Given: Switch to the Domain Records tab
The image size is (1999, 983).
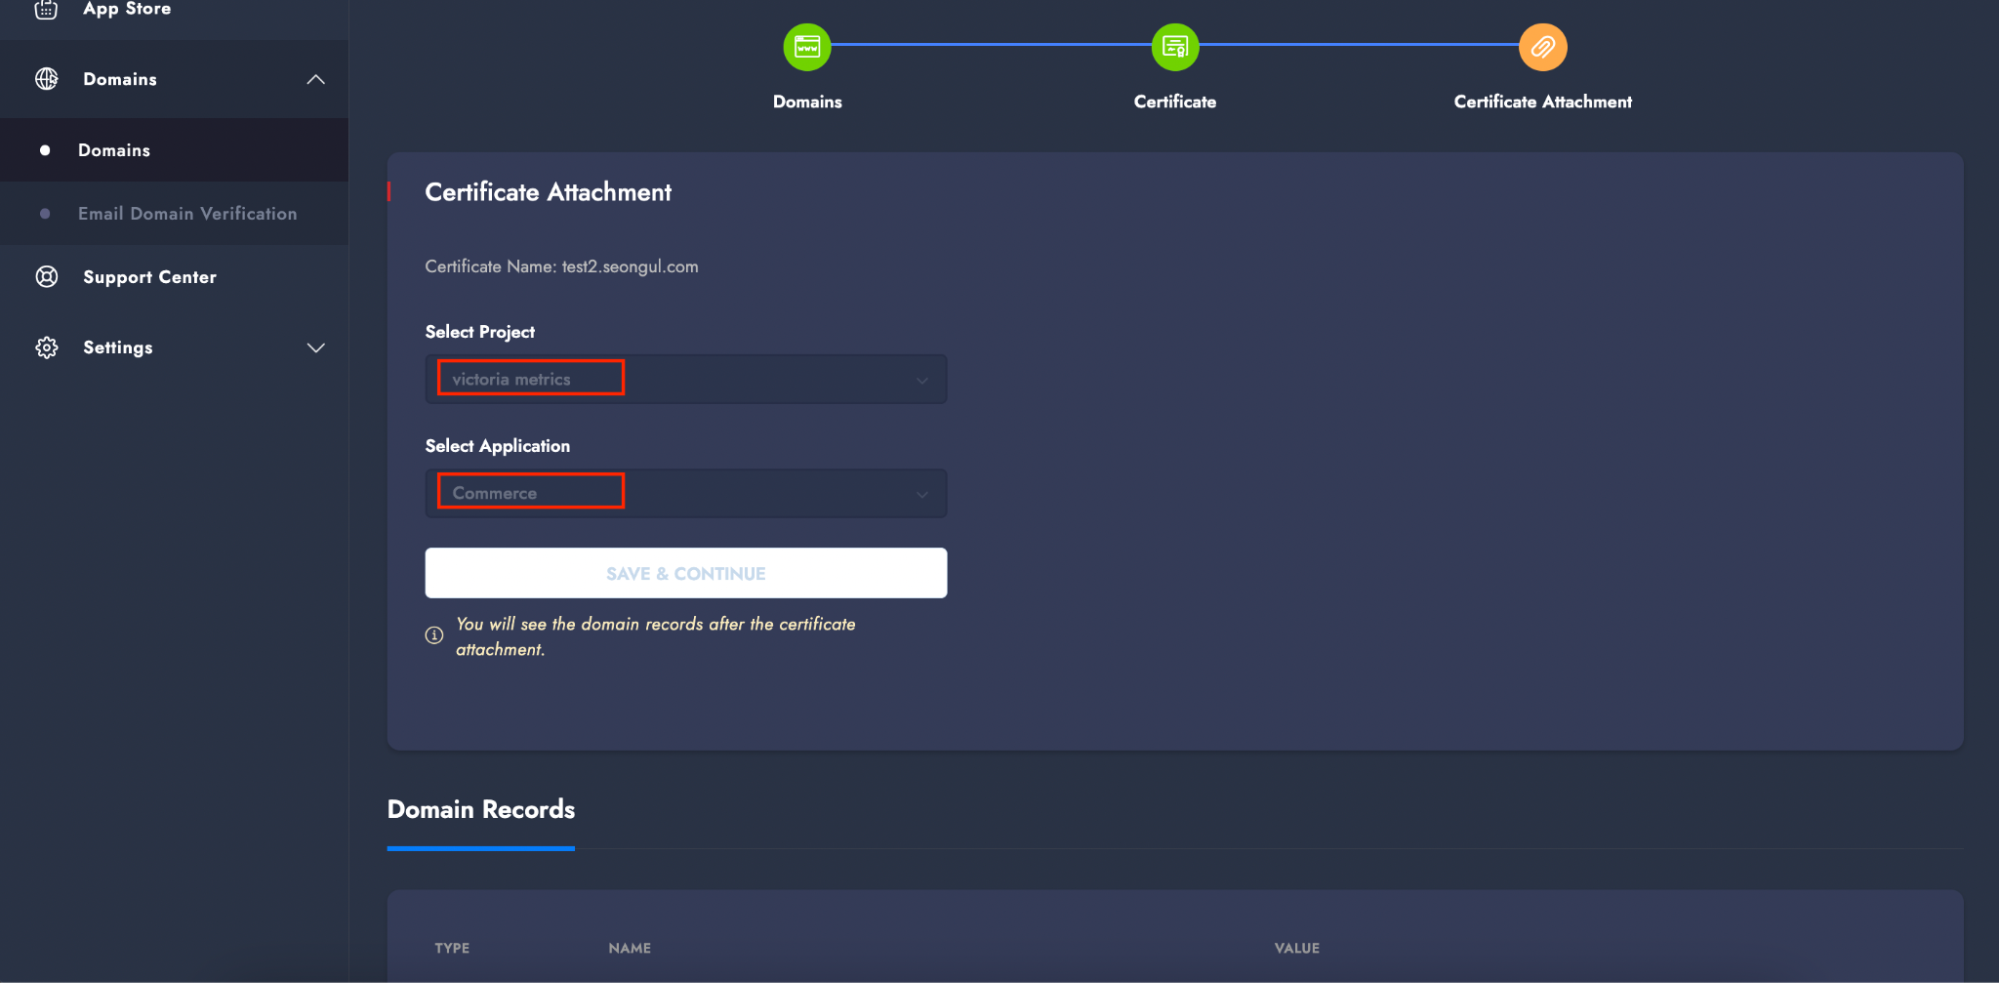Looking at the screenshot, I should point(480,810).
